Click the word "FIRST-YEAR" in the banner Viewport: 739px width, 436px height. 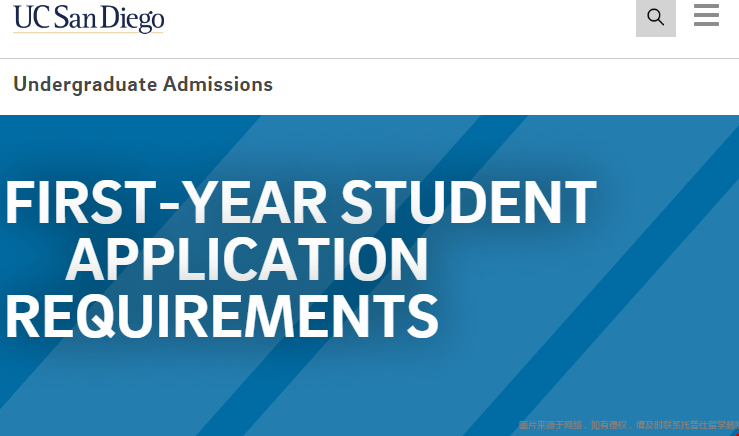pos(165,202)
